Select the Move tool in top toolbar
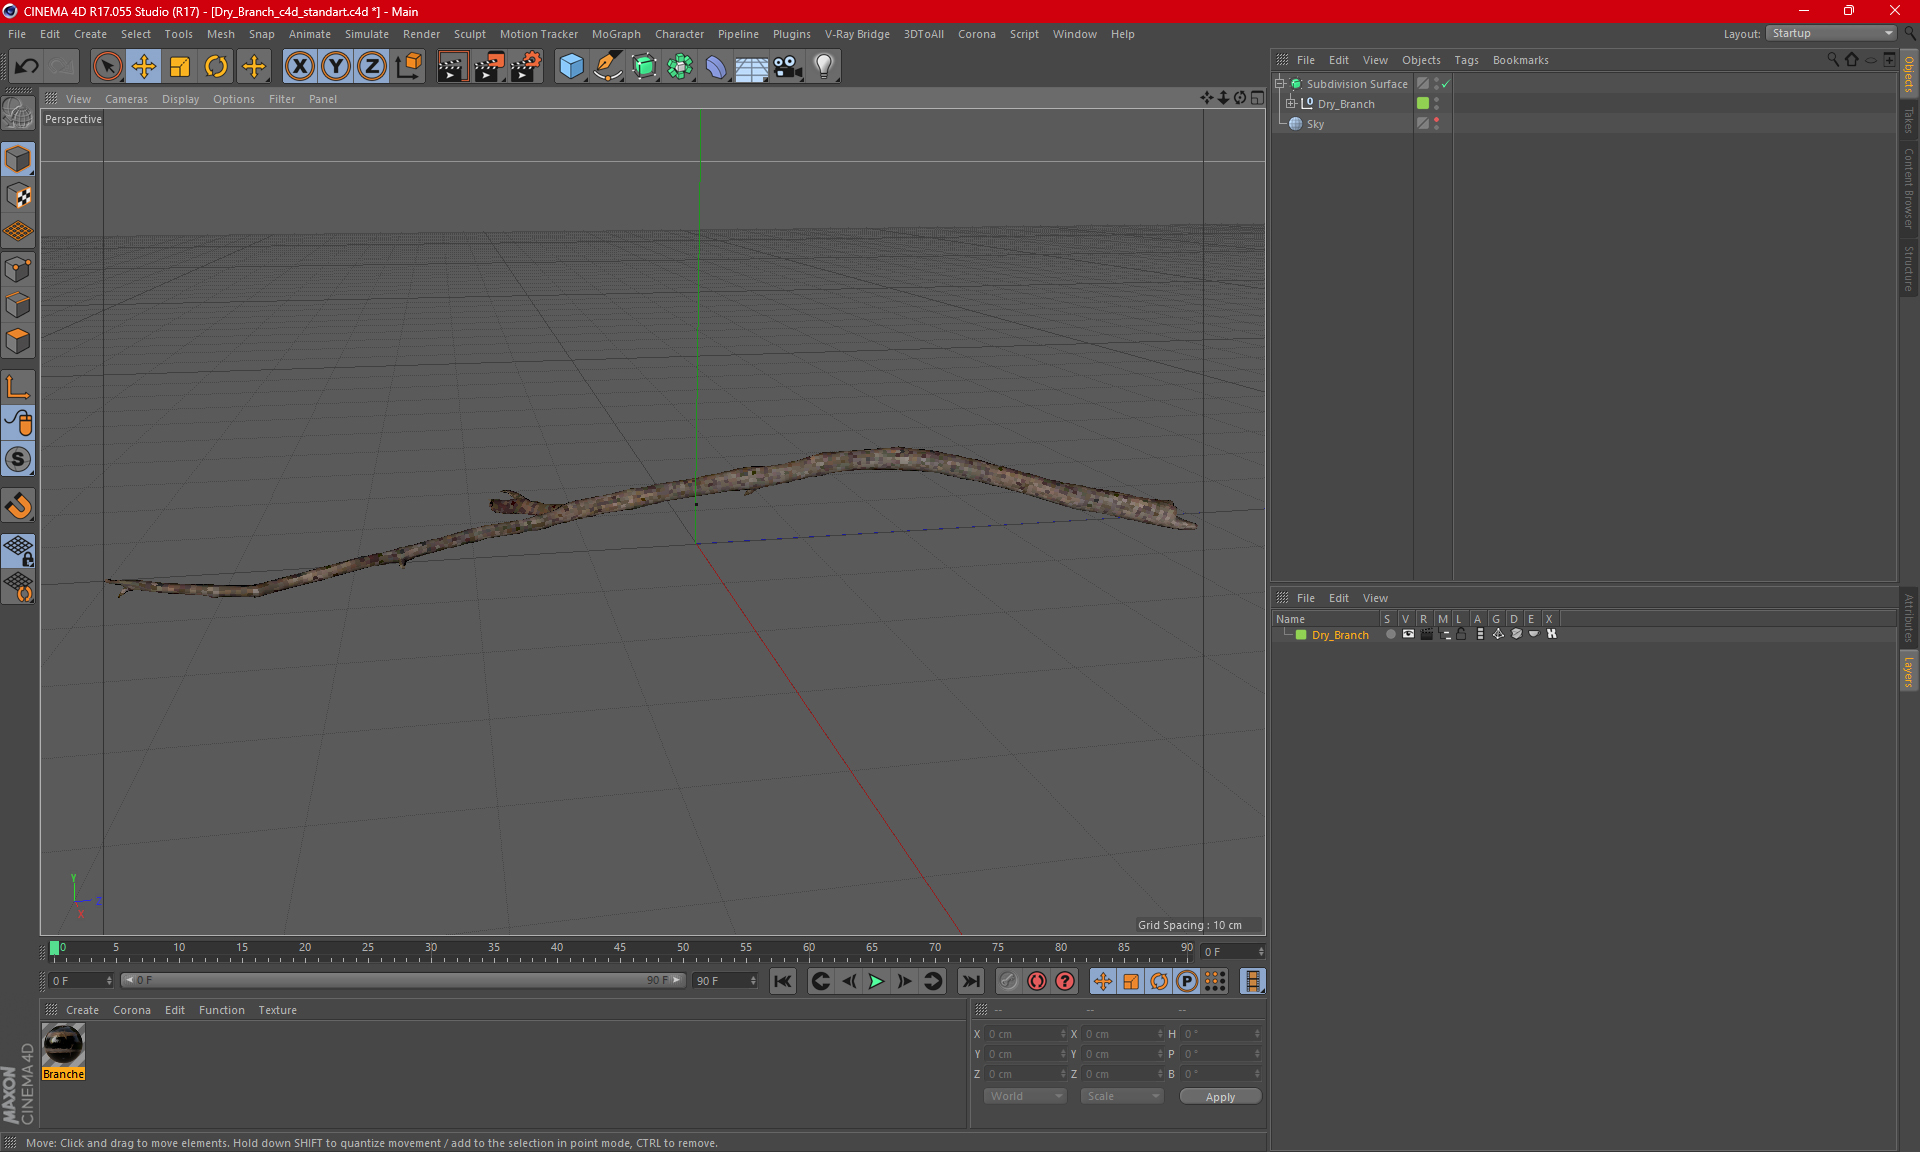Screen dimensions: 1920x1152 (x=143, y=67)
